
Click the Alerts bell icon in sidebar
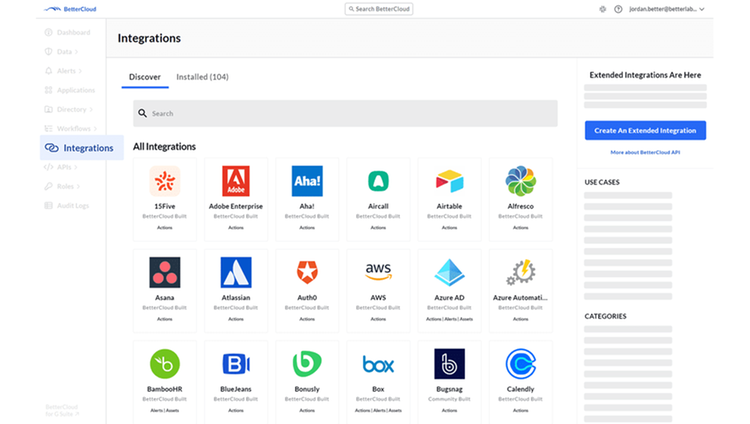tap(48, 71)
